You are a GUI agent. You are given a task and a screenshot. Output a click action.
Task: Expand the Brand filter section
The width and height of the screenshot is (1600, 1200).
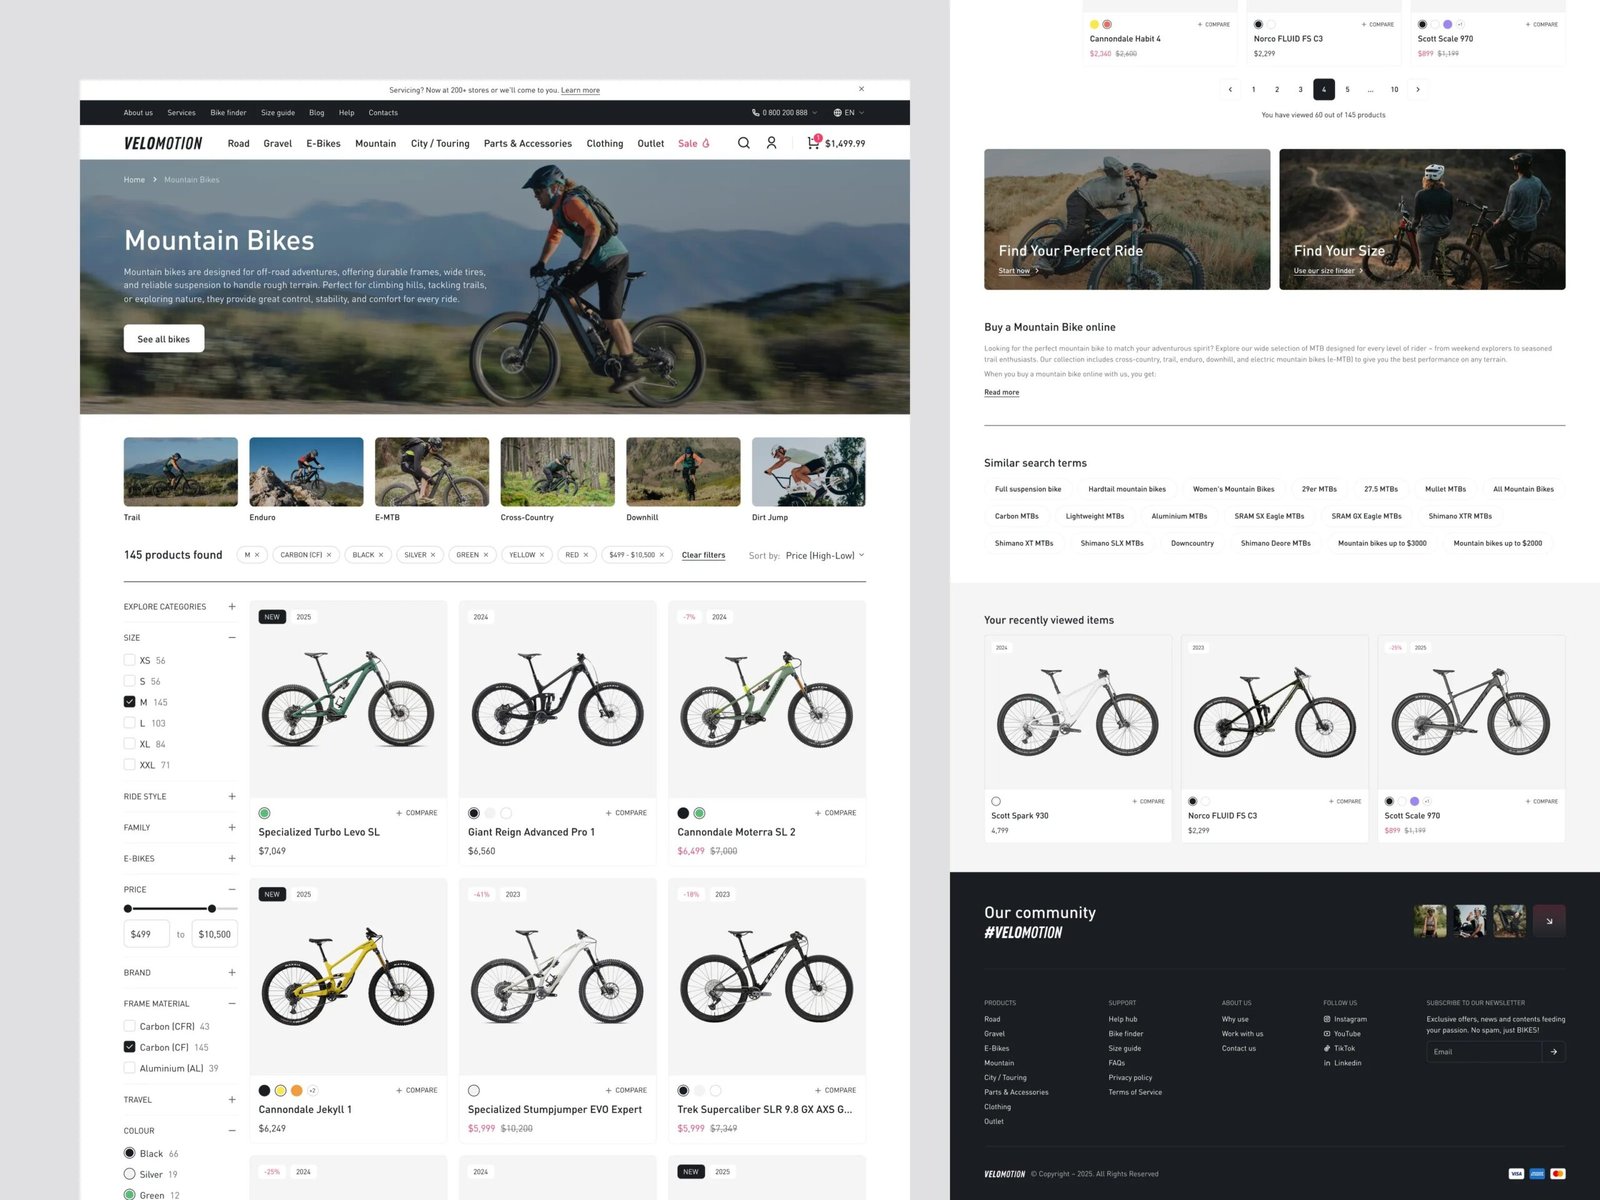coord(232,973)
